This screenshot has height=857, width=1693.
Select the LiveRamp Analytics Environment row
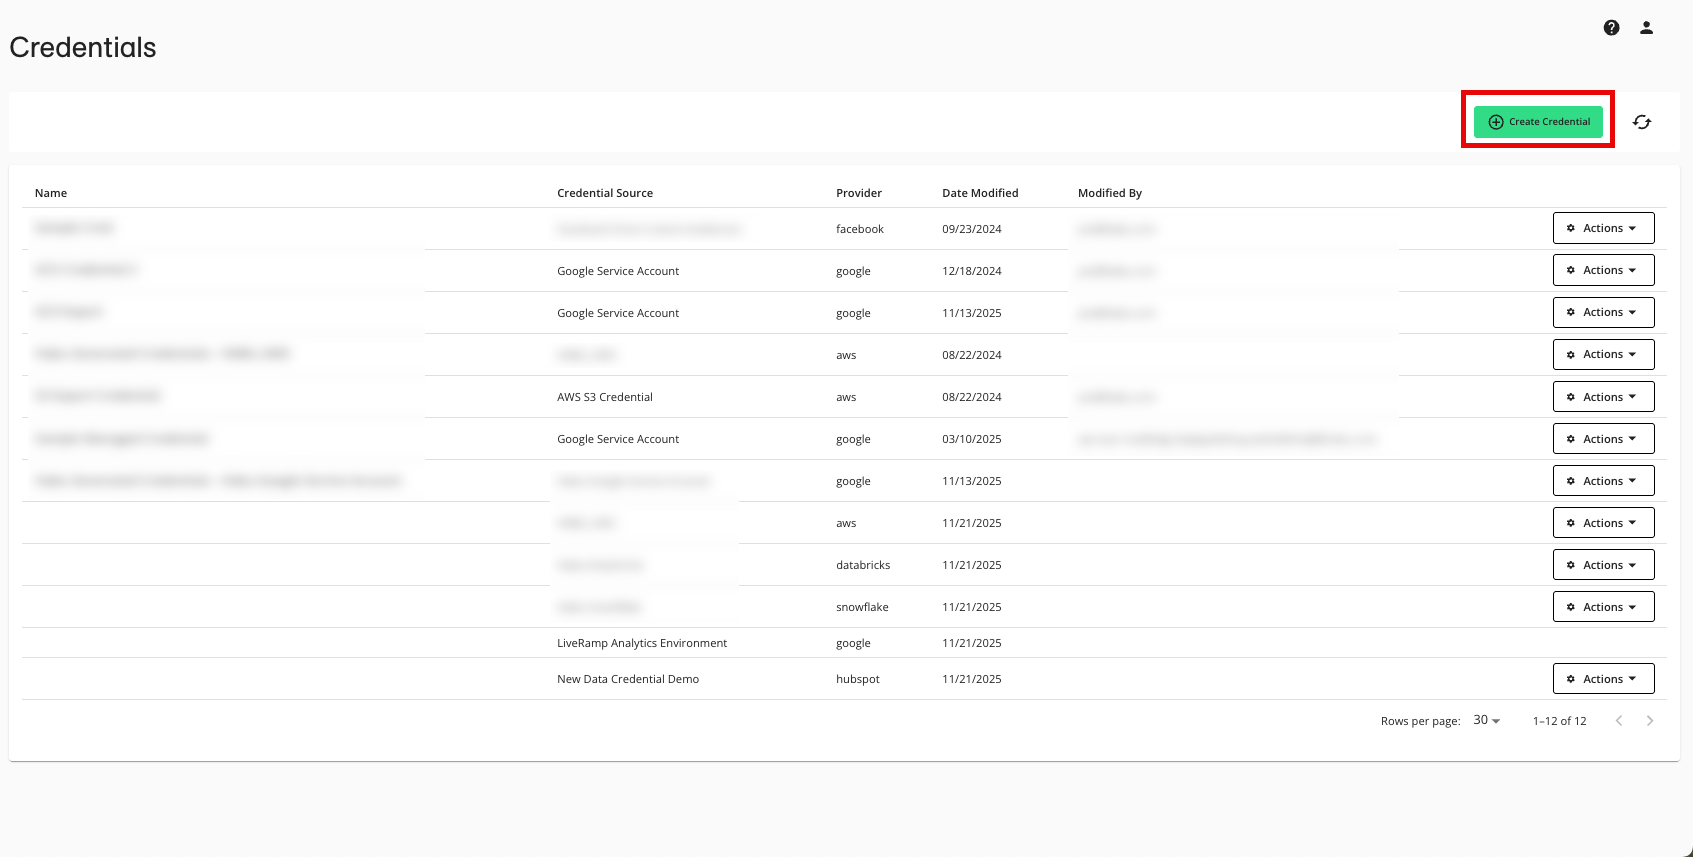pos(642,643)
